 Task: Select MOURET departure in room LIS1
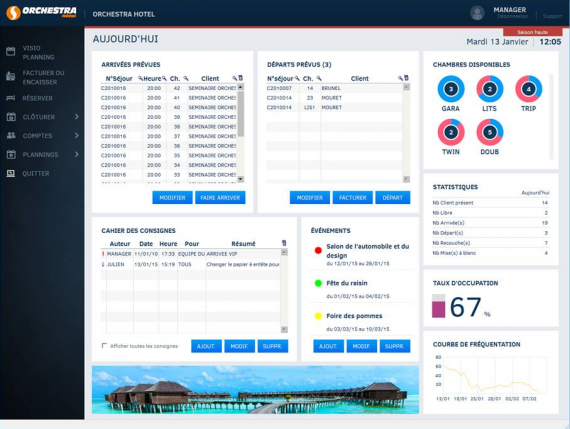(334, 107)
